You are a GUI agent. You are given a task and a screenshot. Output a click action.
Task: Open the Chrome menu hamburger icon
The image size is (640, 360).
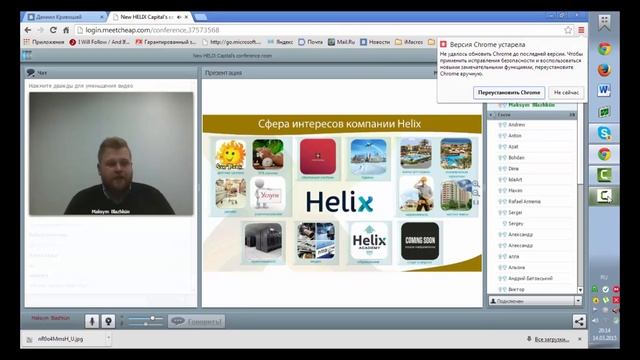pos(581,30)
